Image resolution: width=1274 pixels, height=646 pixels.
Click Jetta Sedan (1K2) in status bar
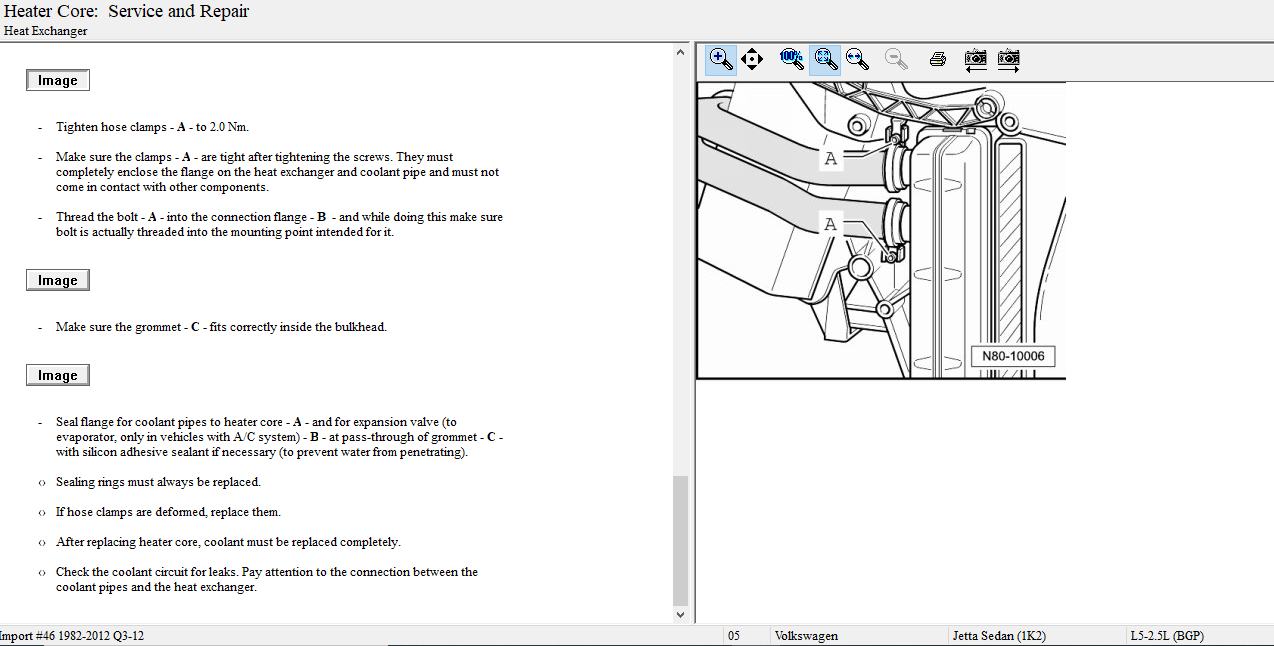pos(998,636)
